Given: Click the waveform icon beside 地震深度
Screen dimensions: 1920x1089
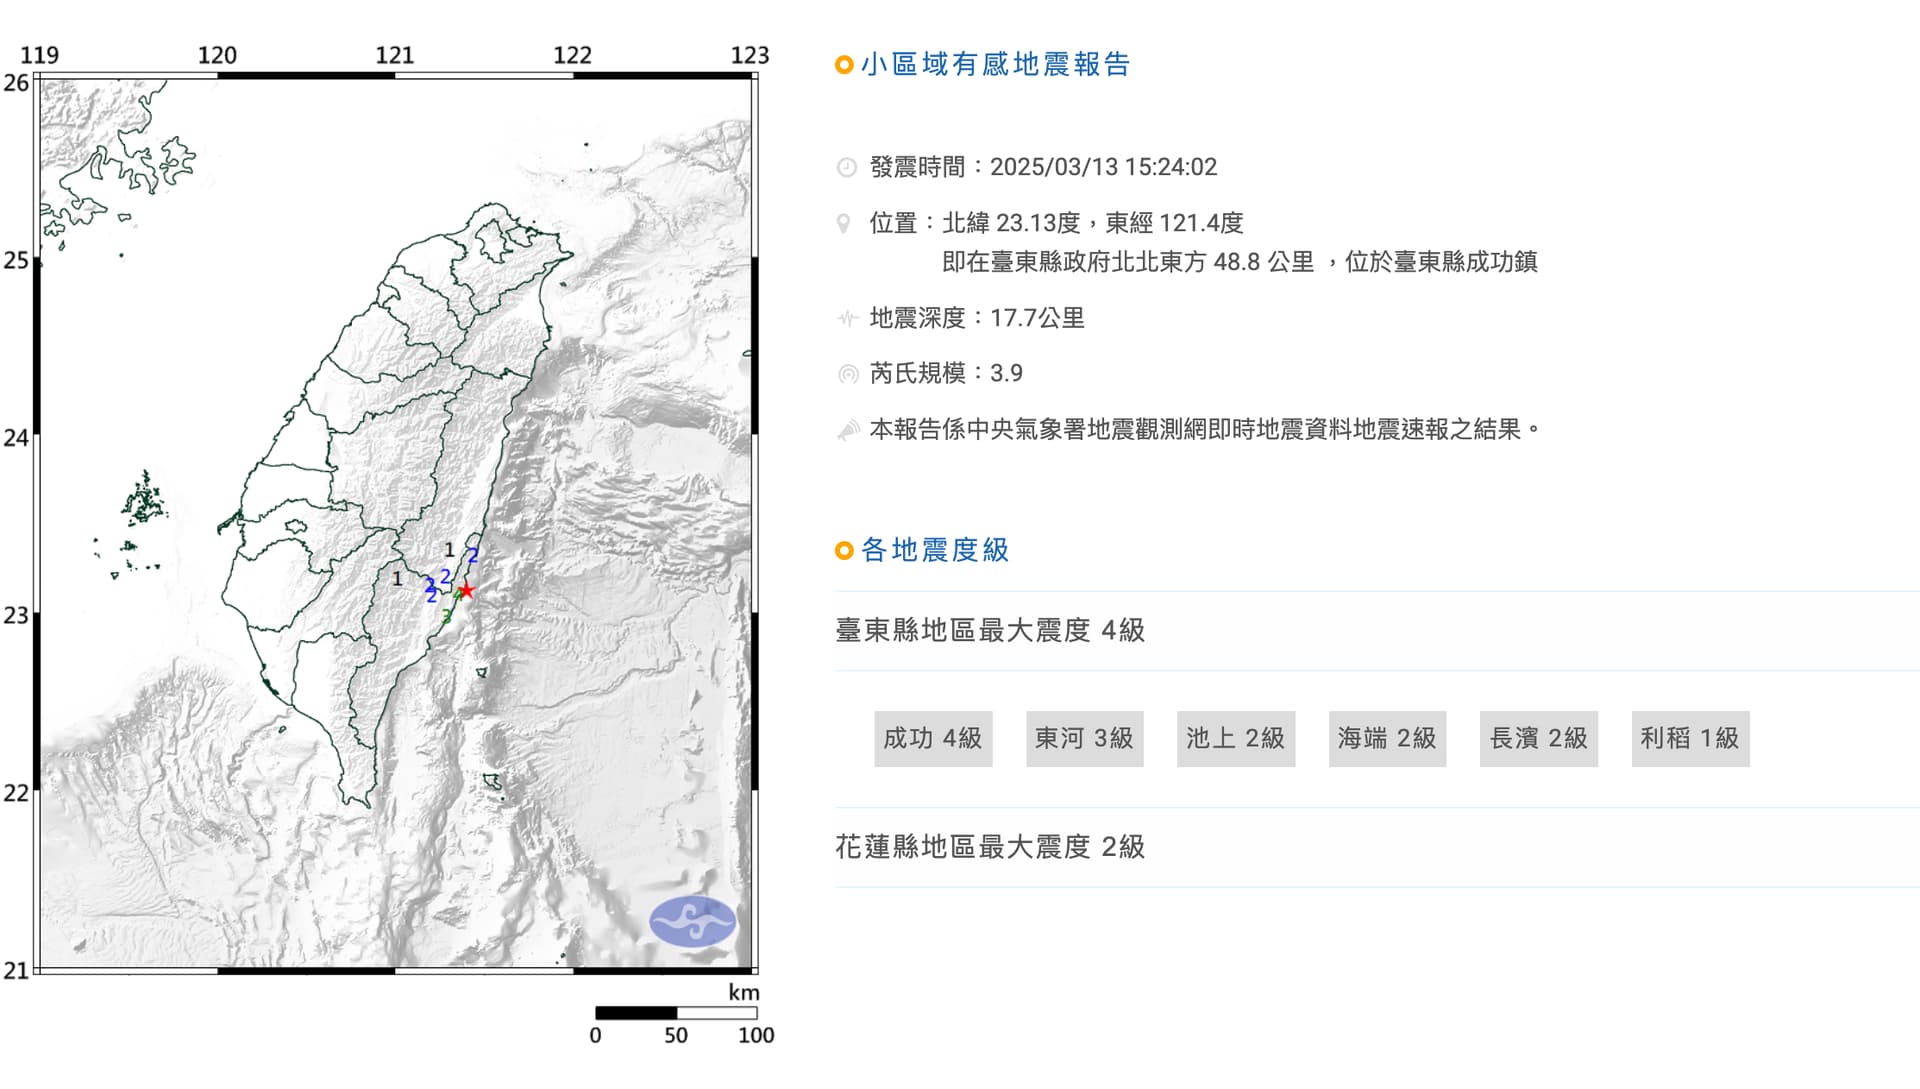Looking at the screenshot, I should click(x=847, y=319).
